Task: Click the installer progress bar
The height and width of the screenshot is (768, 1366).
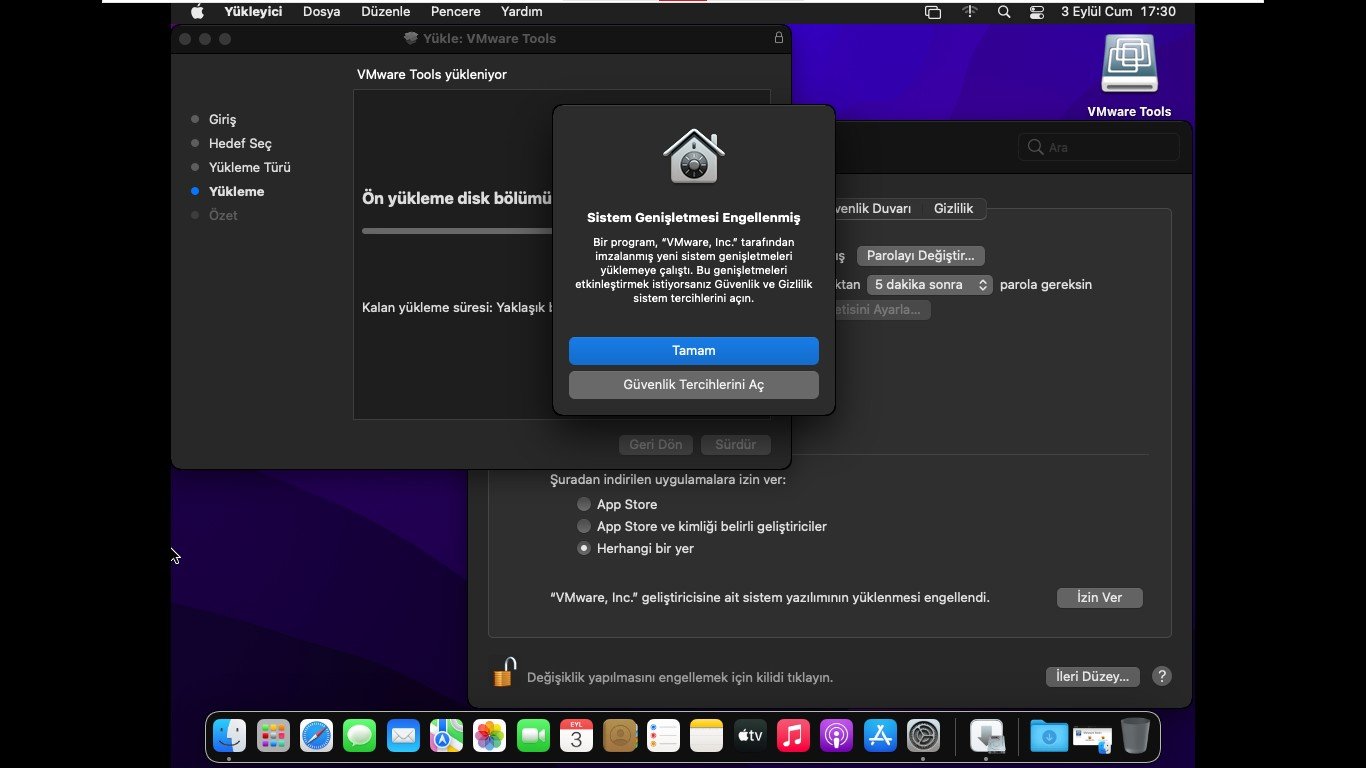Action: [458, 231]
